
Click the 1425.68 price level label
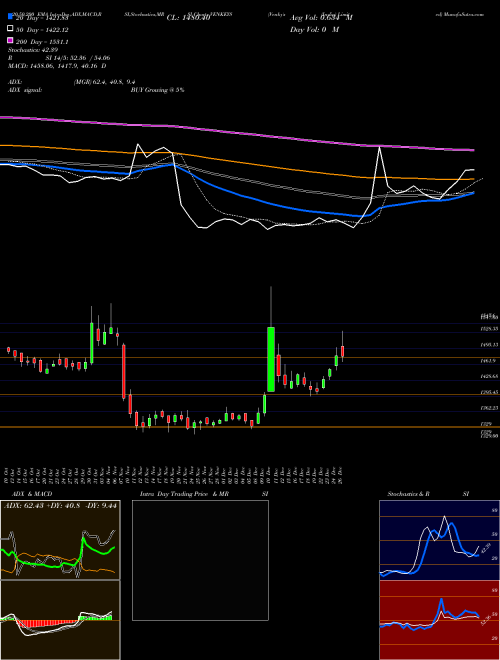[x=489, y=376]
